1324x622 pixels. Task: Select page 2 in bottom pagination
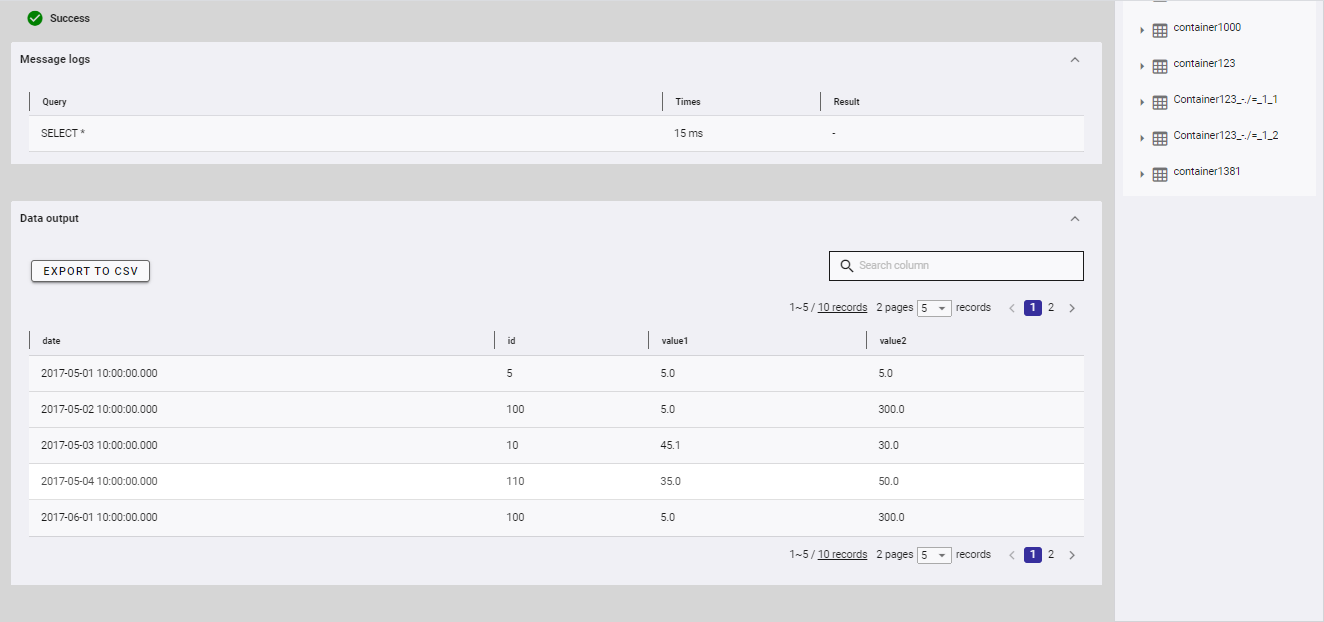1051,555
